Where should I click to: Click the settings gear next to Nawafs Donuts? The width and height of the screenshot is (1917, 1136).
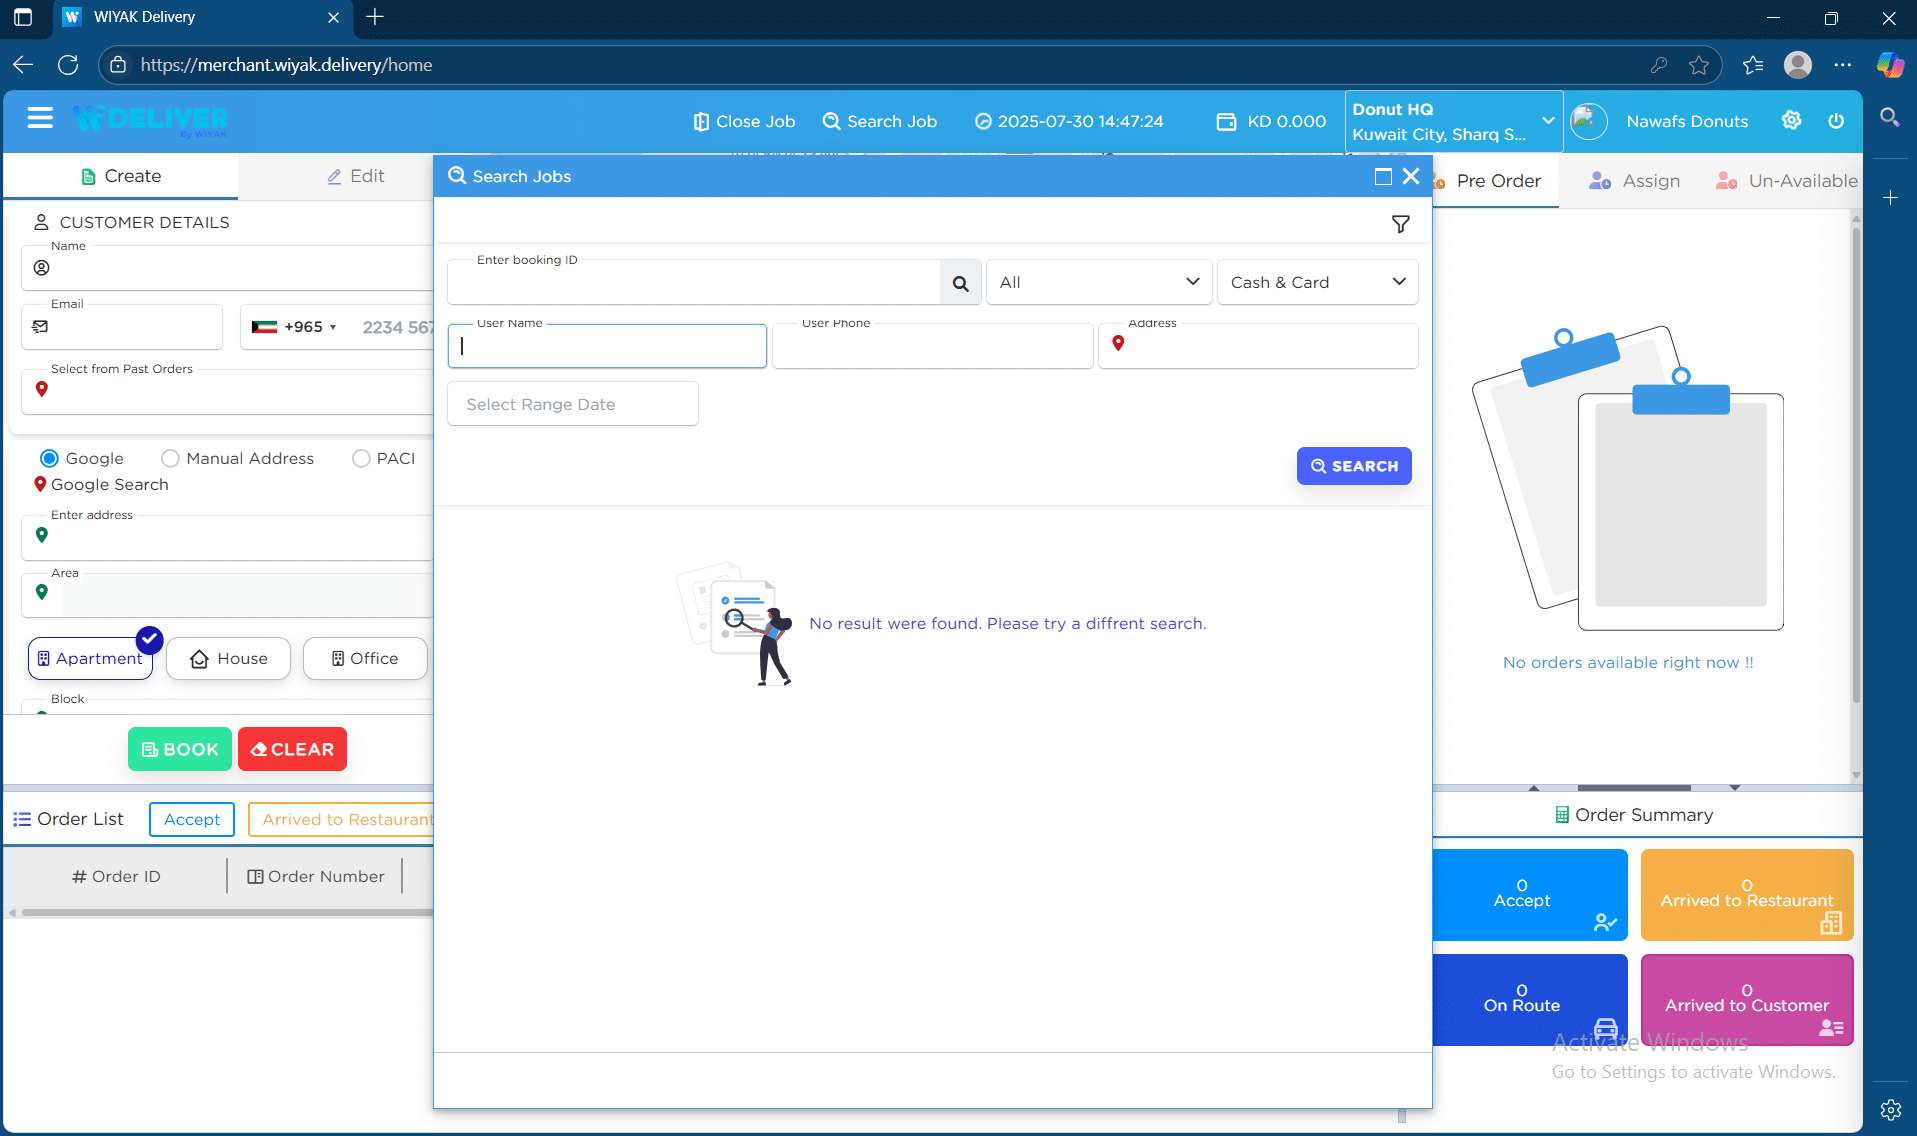(x=1791, y=121)
